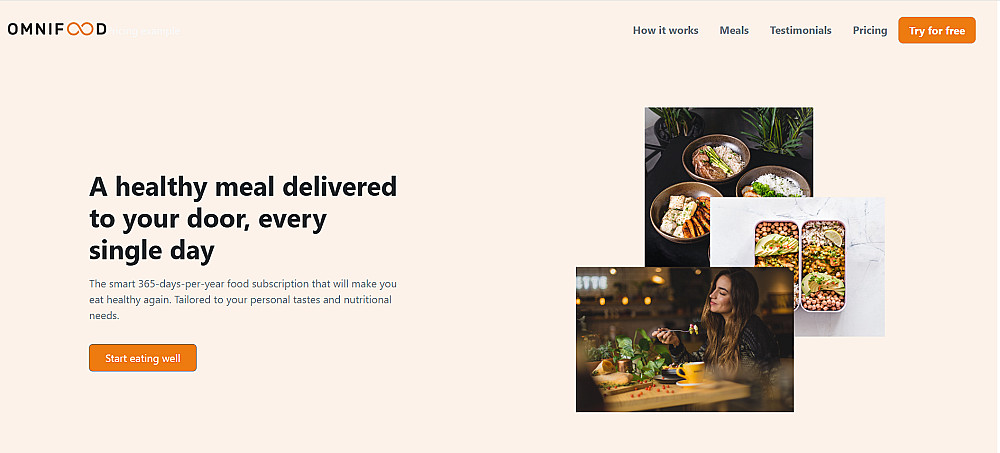Click the bowl with asparagus and rice
Image resolution: width=1000 pixels, height=453 pixels.
click(x=716, y=159)
